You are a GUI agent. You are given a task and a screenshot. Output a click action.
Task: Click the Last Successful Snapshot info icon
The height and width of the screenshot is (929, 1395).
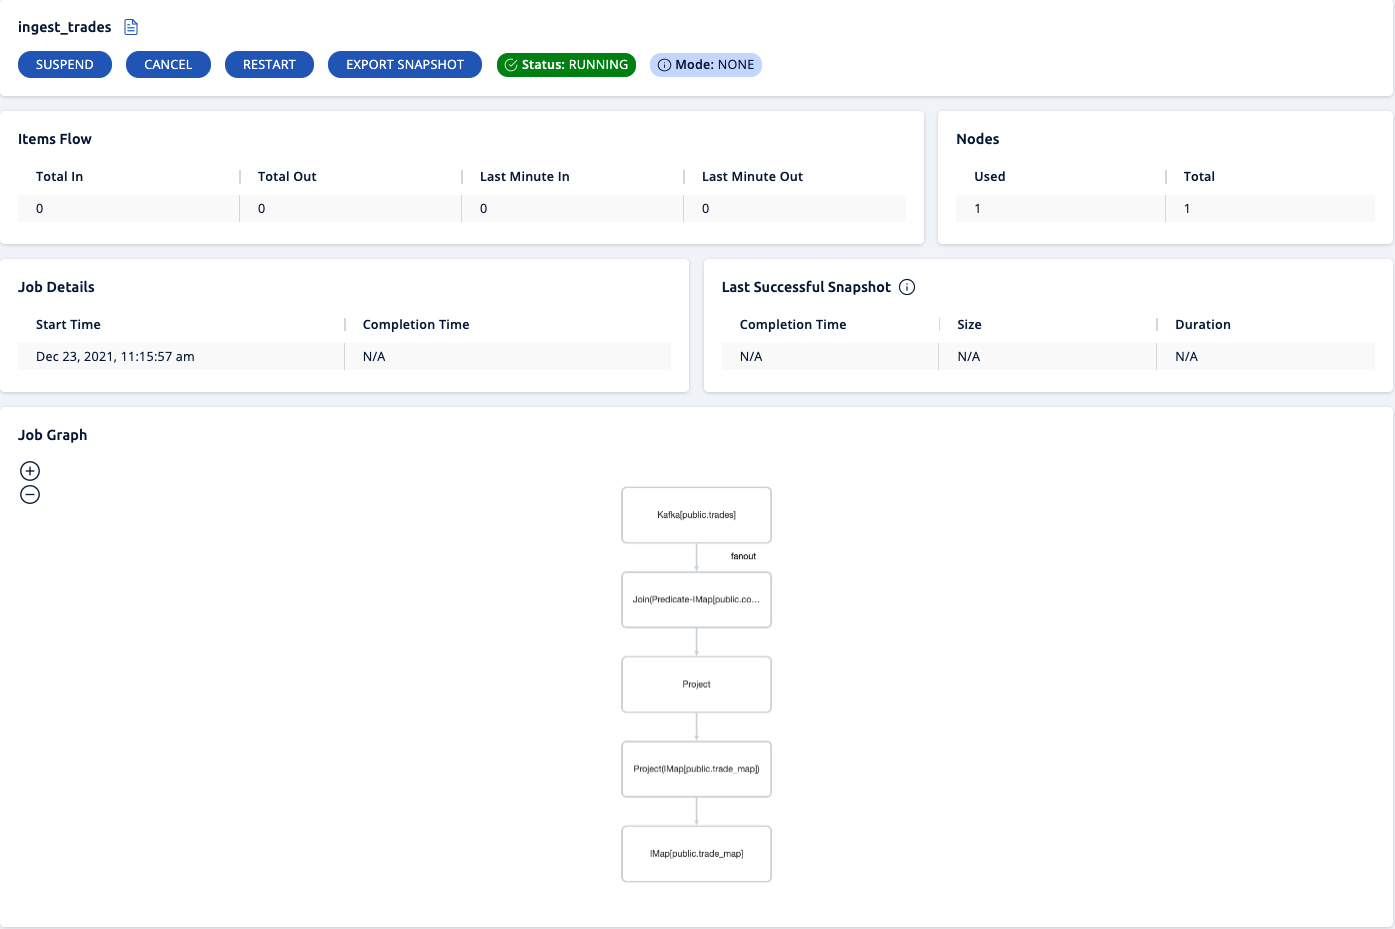pyautogui.click(x=907, y=287)
